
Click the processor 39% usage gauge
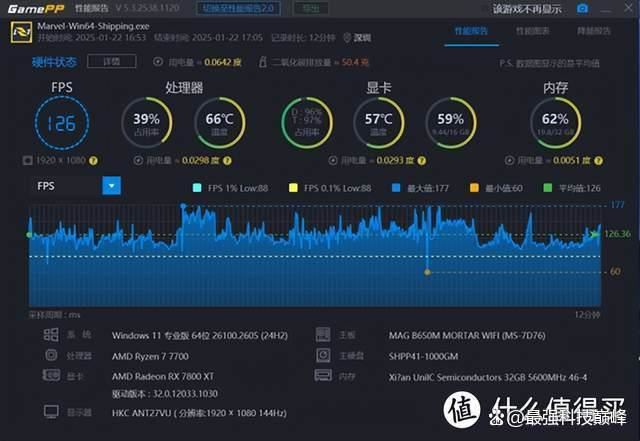click(146, 124)
